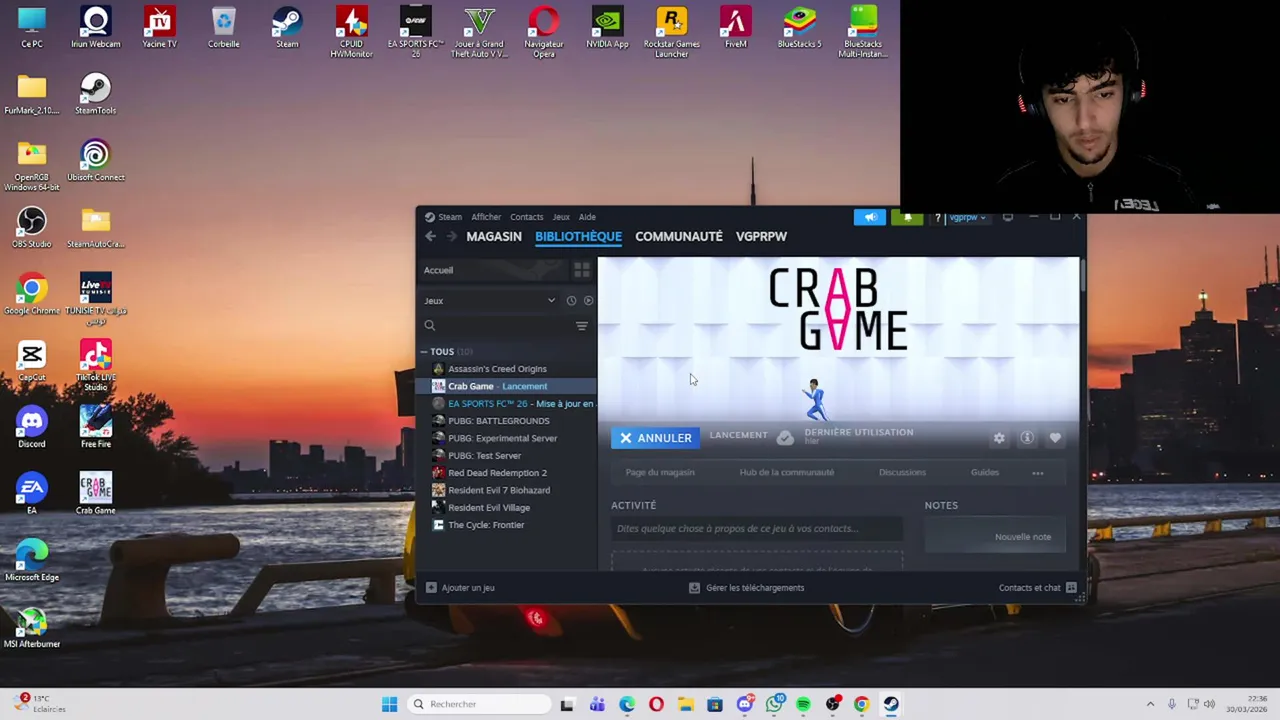Switch to the BIBLIOTHÈQUE tab

(x=578, y=237)
